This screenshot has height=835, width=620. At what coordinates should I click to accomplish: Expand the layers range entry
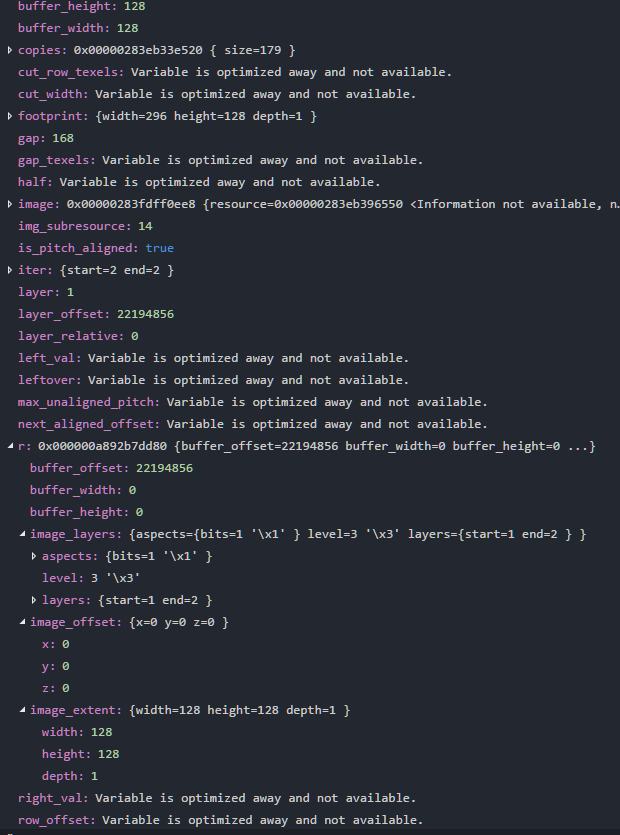34,599
